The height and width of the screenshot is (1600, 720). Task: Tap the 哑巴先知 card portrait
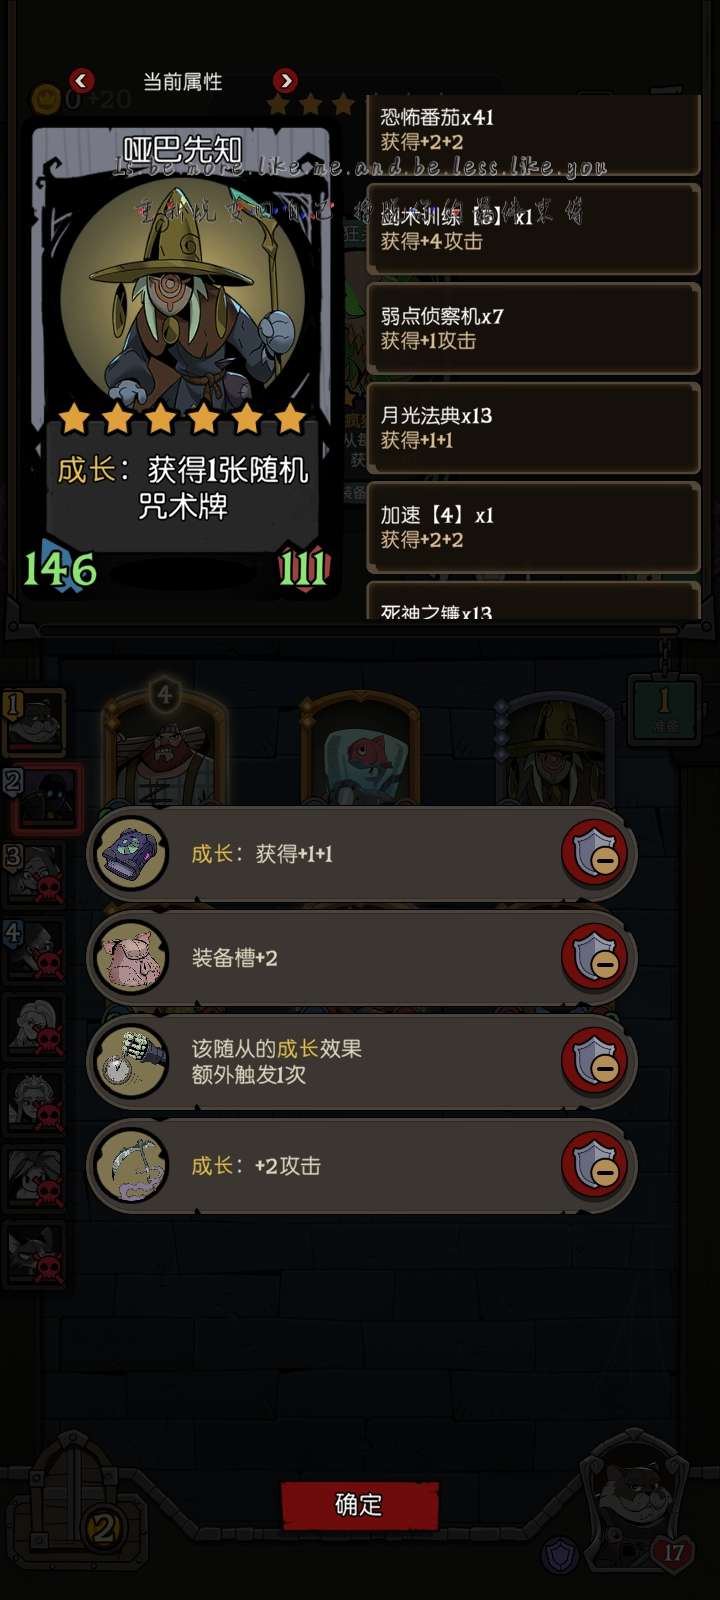pyautogui.click(x=182, y=290)
